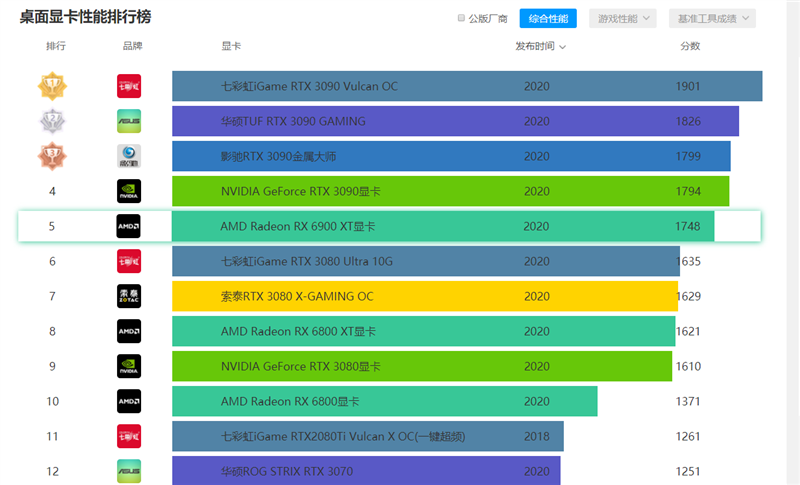Click the 桌面显卡性能排行榜 page title
Image resolution: width=800 pixels, height=485 pixels.
pos(85,17)
